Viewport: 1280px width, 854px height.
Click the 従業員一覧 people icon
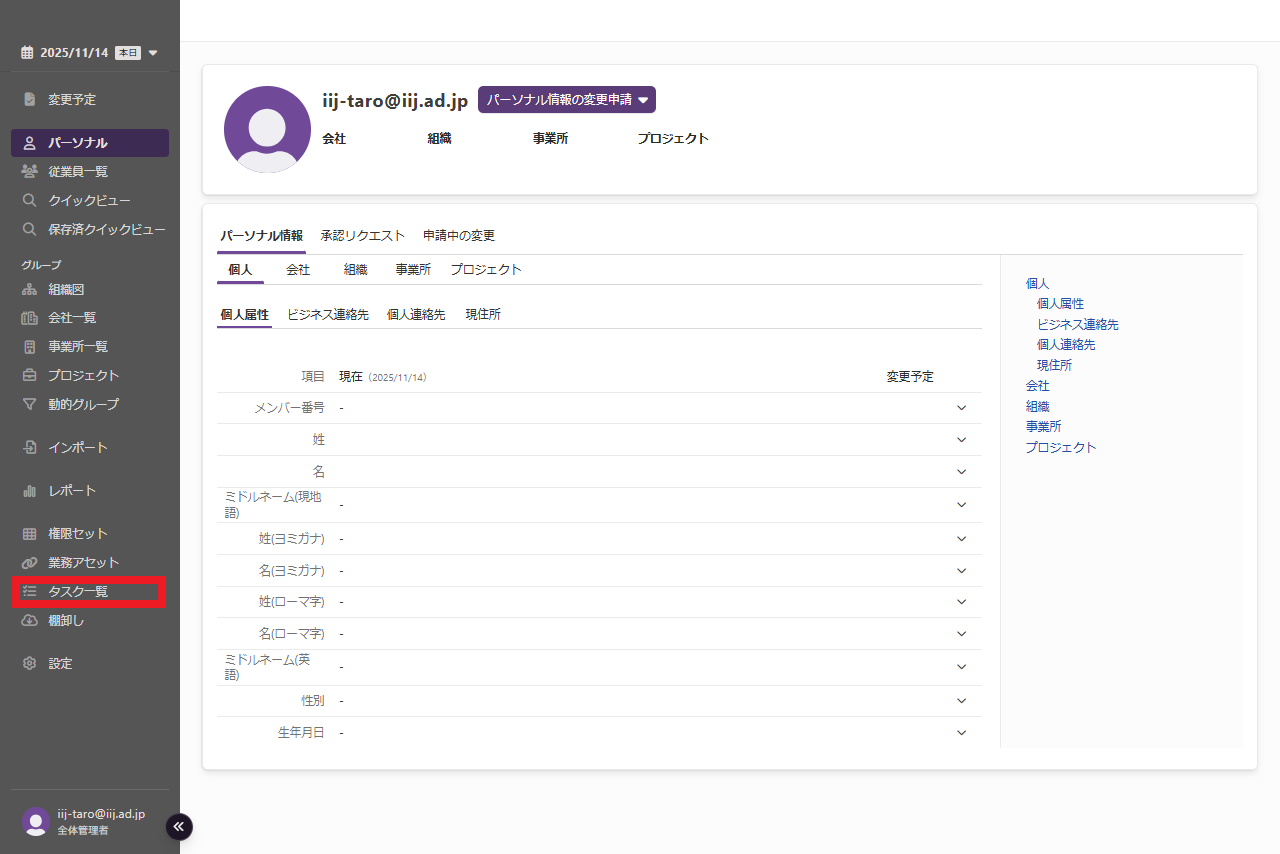coord(30,171)
